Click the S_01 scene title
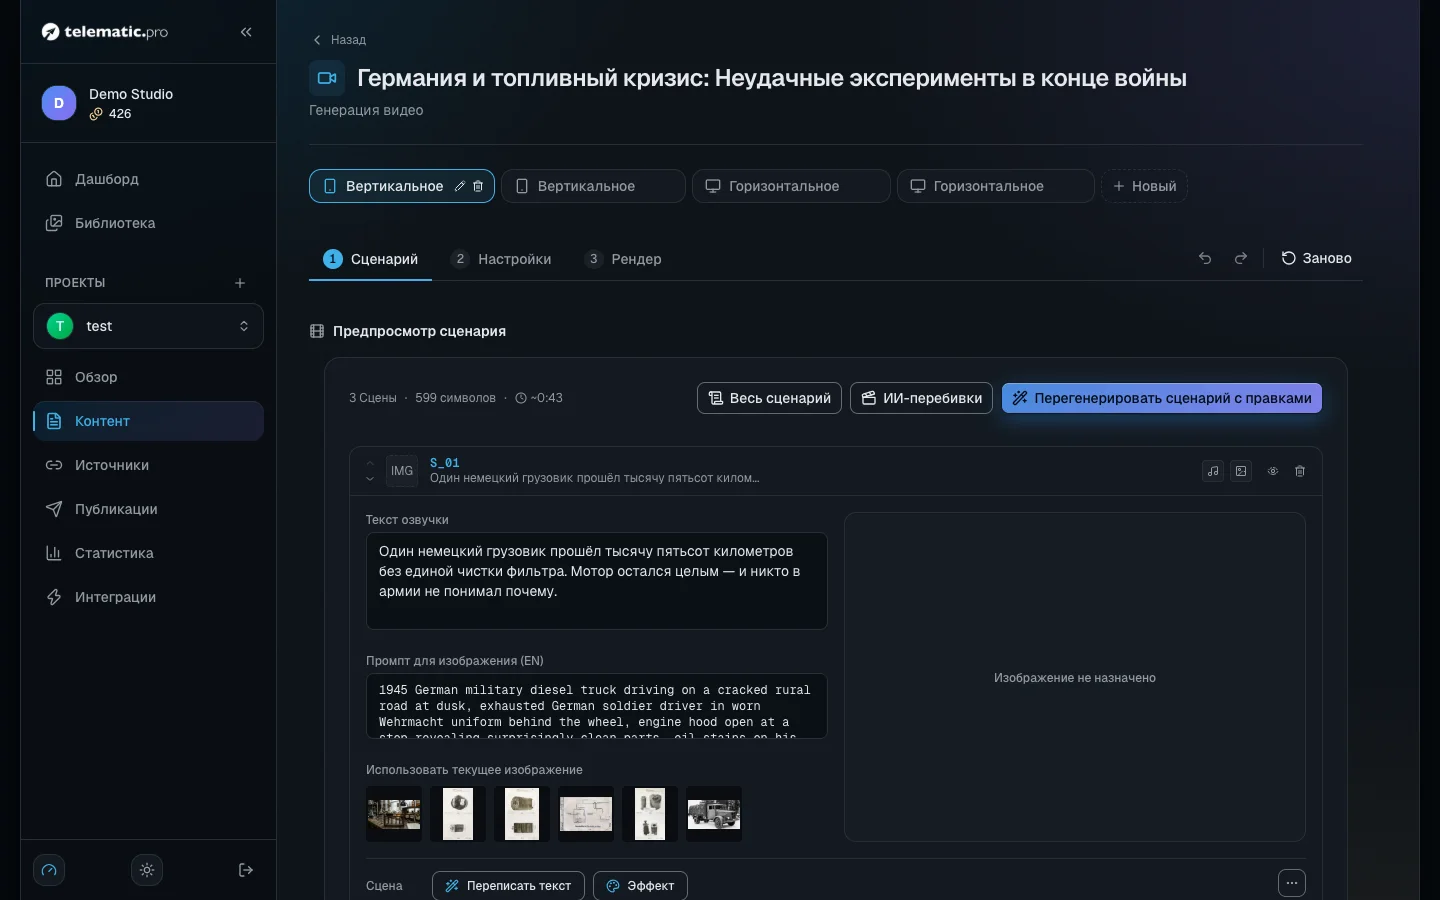 445,463
